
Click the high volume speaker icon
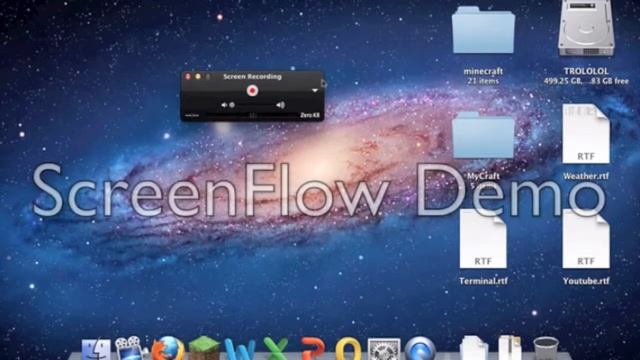click(x=280, y=105)
